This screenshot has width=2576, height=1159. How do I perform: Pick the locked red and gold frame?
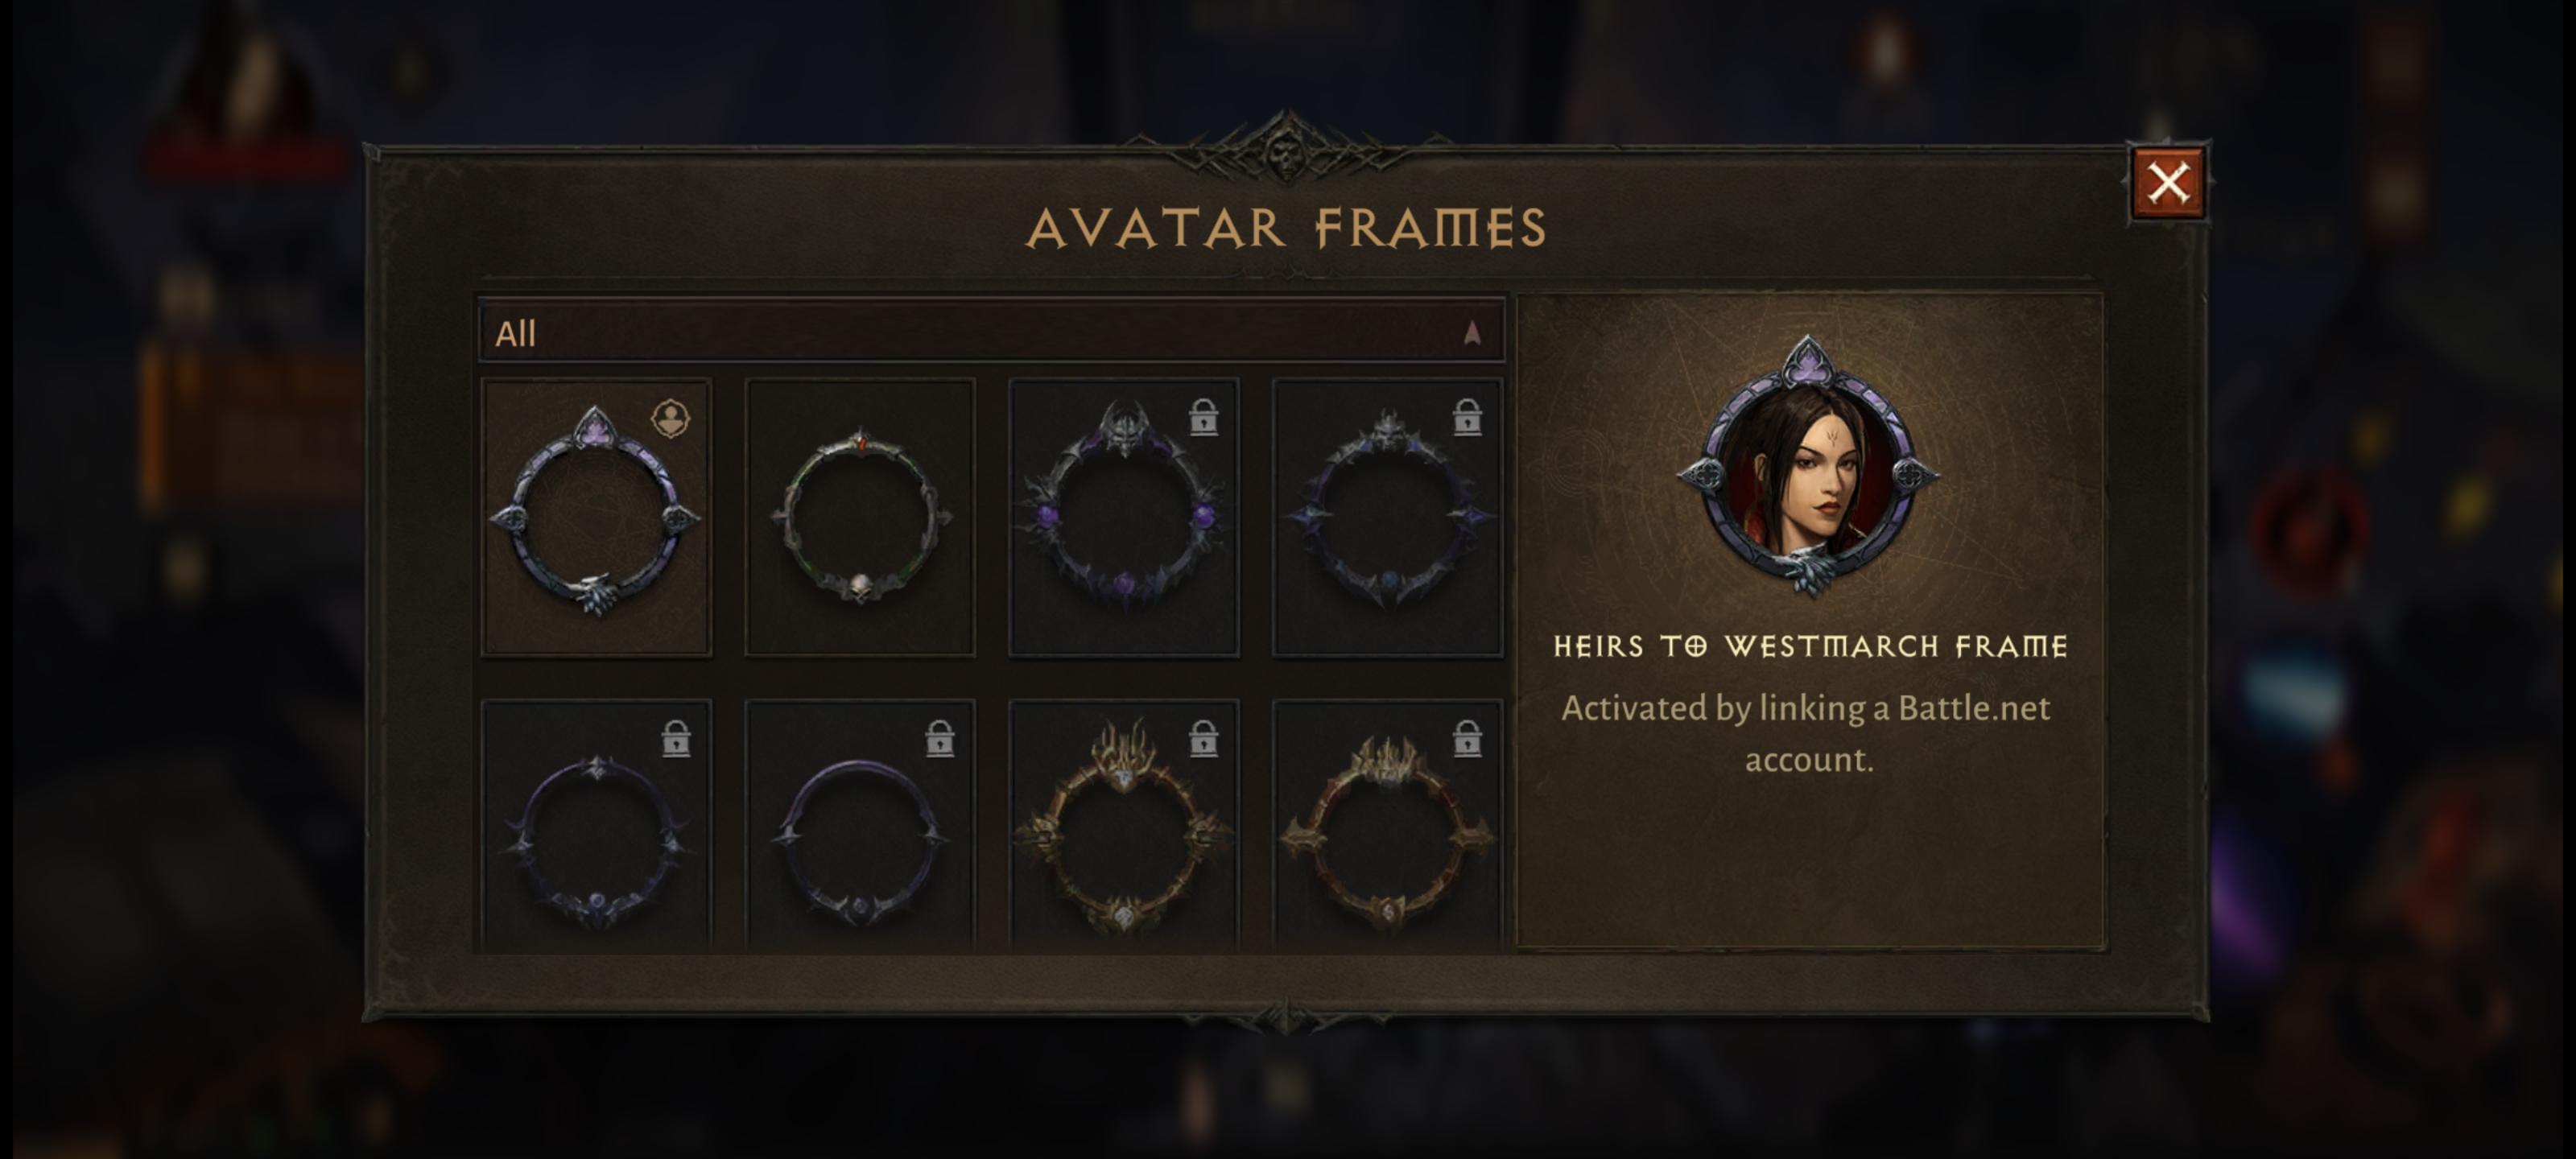1388,826
